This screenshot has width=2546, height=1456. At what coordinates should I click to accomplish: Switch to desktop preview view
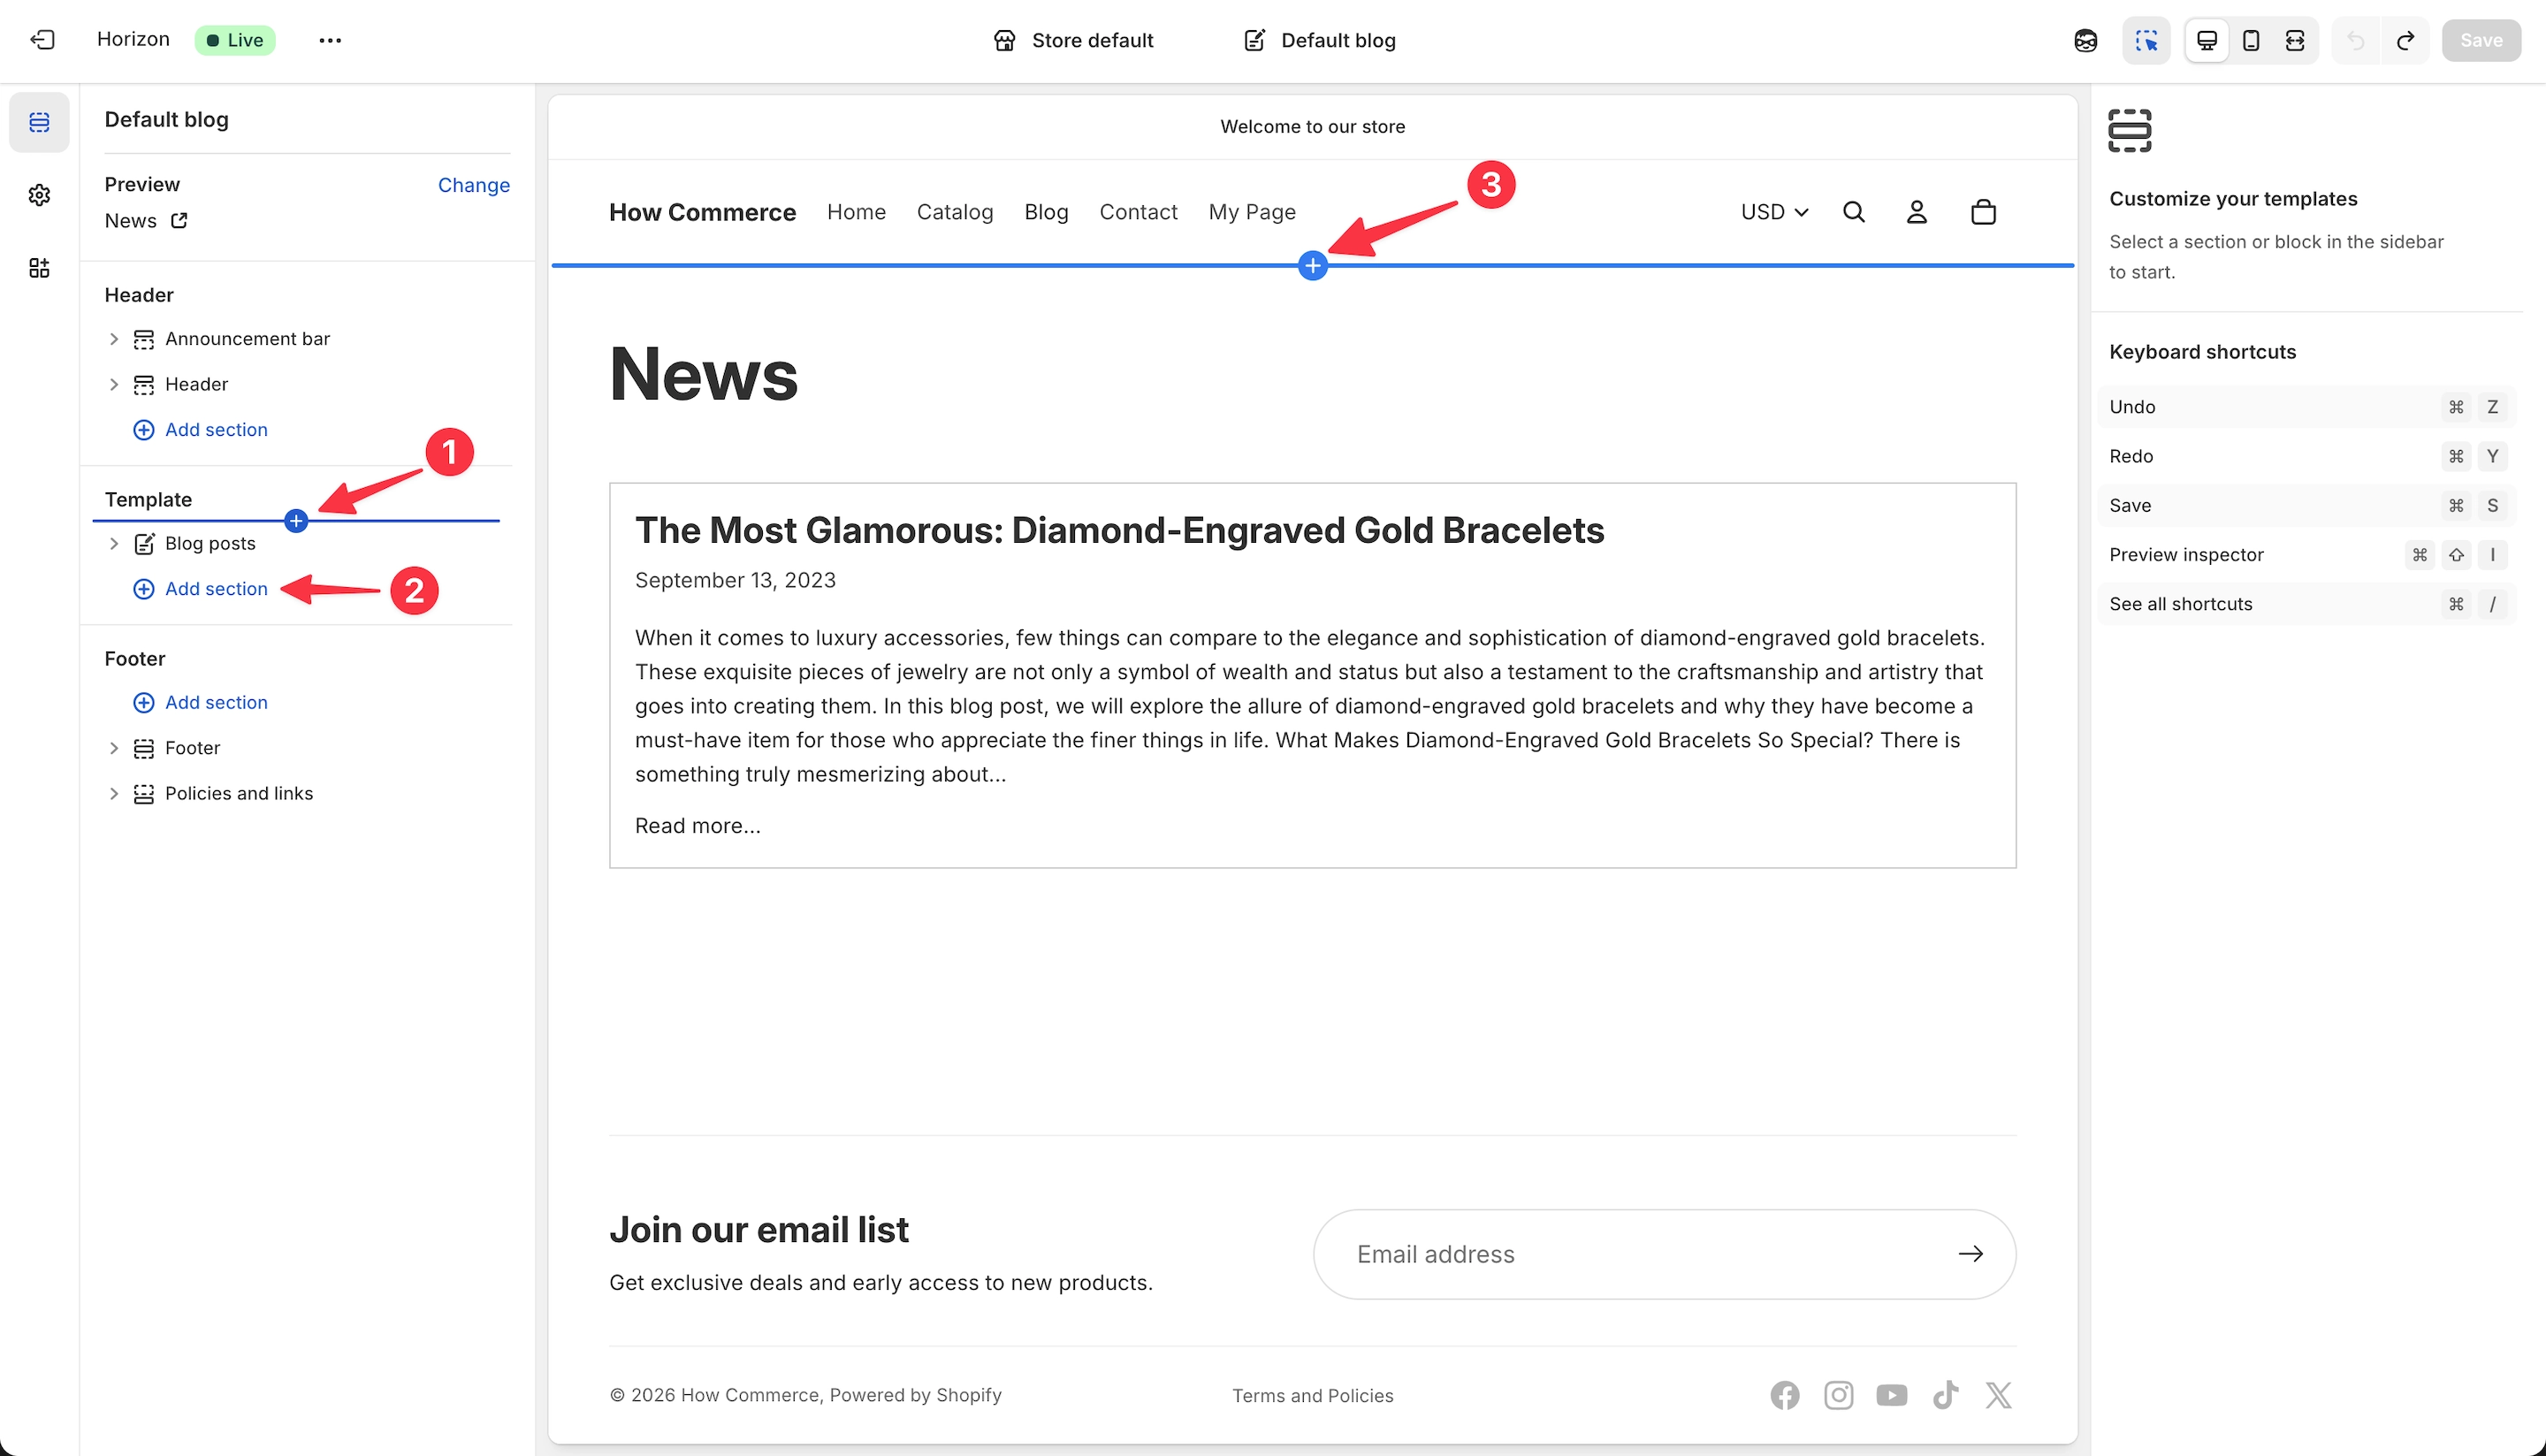2206,40
